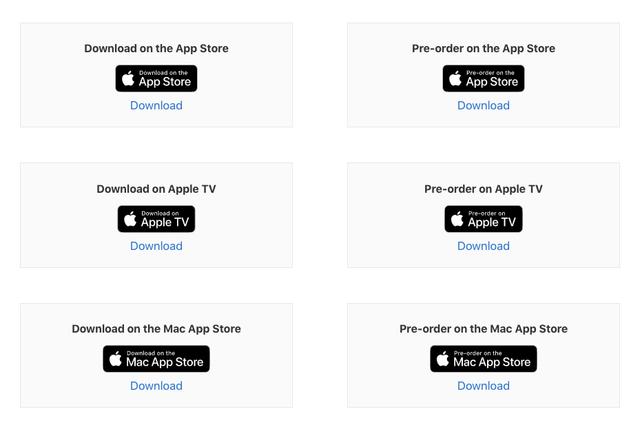Image resolution: width=640 pixels, height=431 pixels.
Task: Click the Download on Apple TV badge
Action: pyautogui.click(x=156, y=219)
